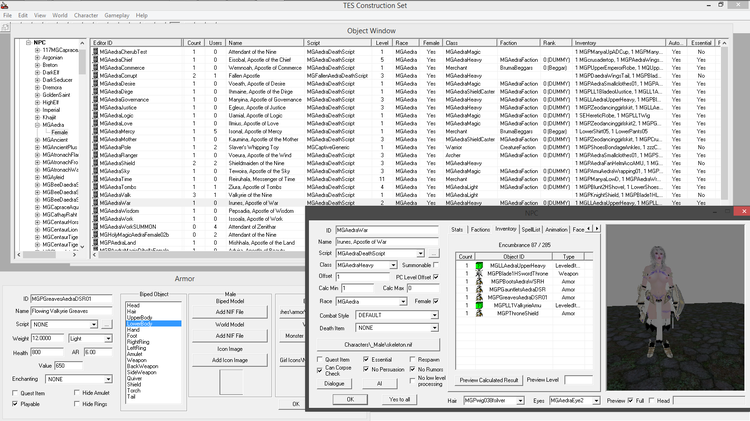Click the MGPBootsAedraWSRH armor icon
The image size is (750, 421).
click(x=479, y=282)
